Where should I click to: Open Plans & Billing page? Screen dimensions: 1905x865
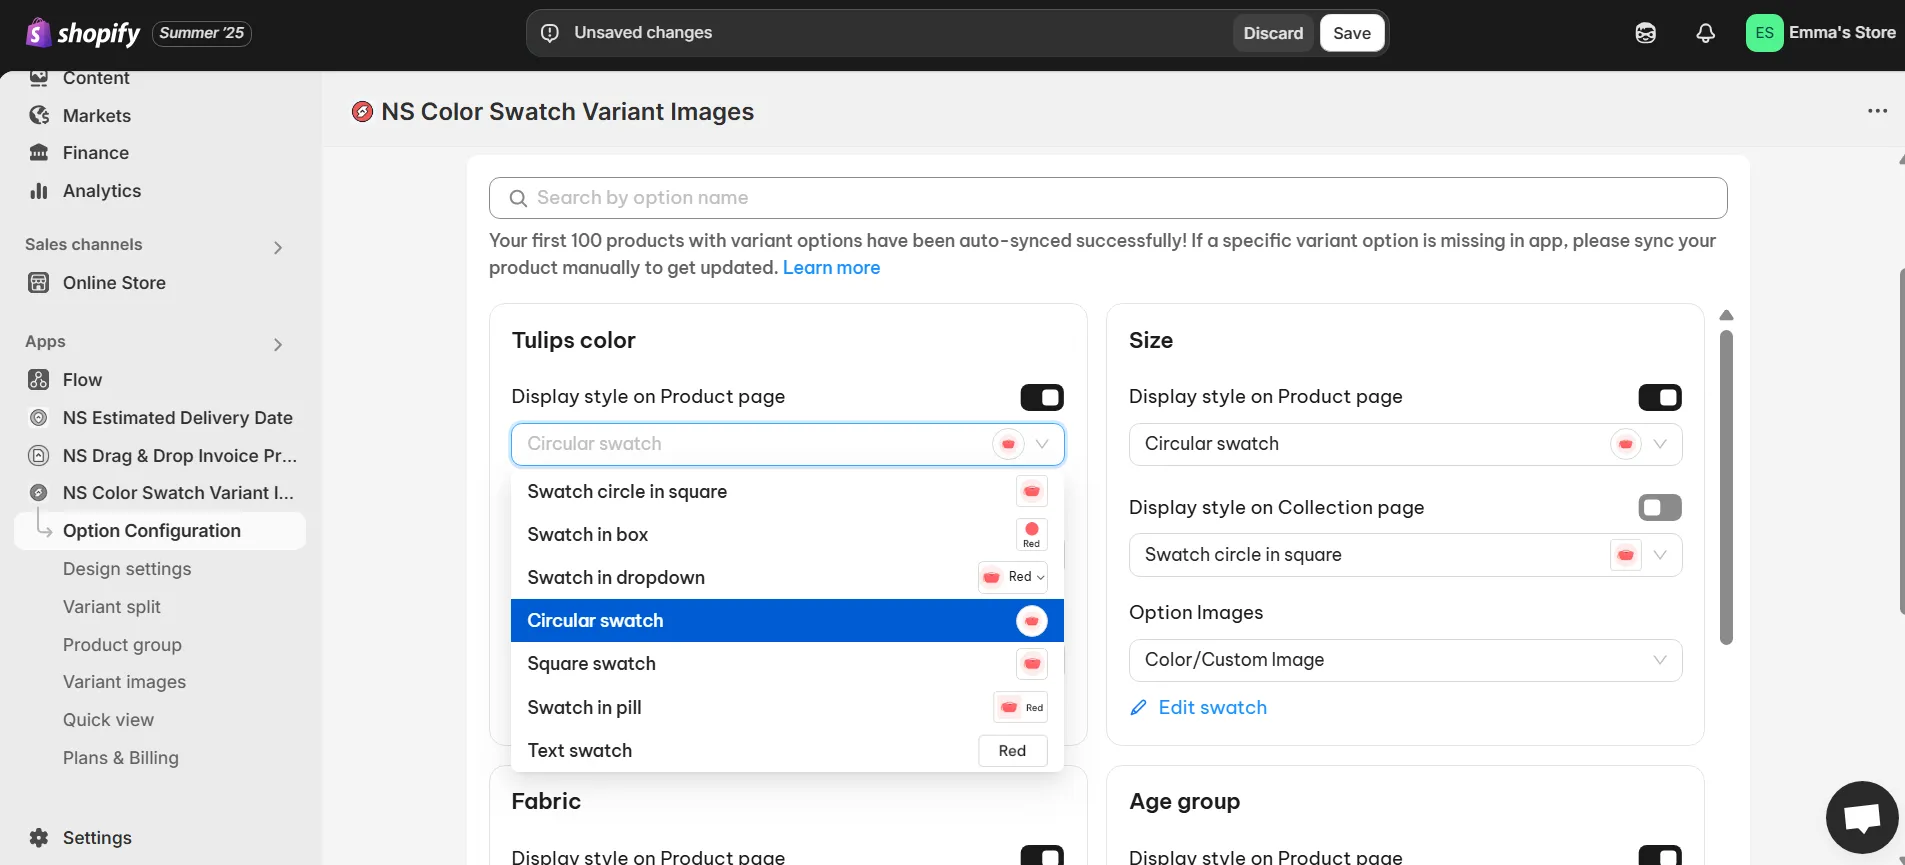click(x=121, y=758)
